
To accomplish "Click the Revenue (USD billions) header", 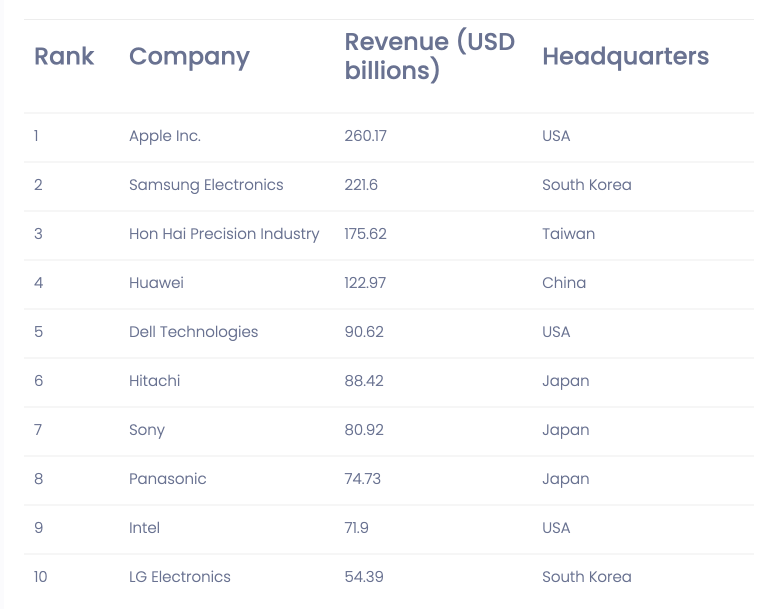I will tap(429, 56).
